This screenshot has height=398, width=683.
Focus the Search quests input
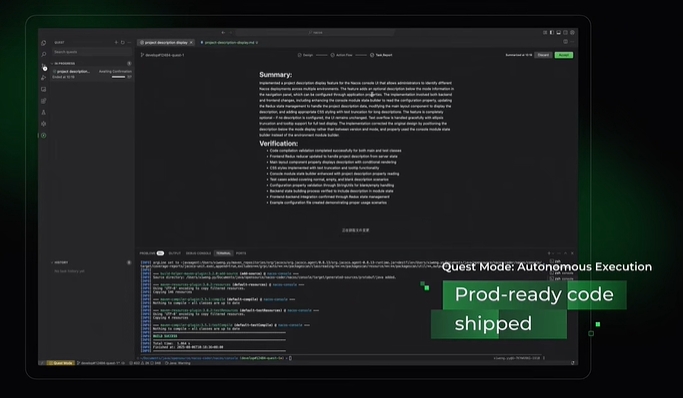[x=91, y=52]
